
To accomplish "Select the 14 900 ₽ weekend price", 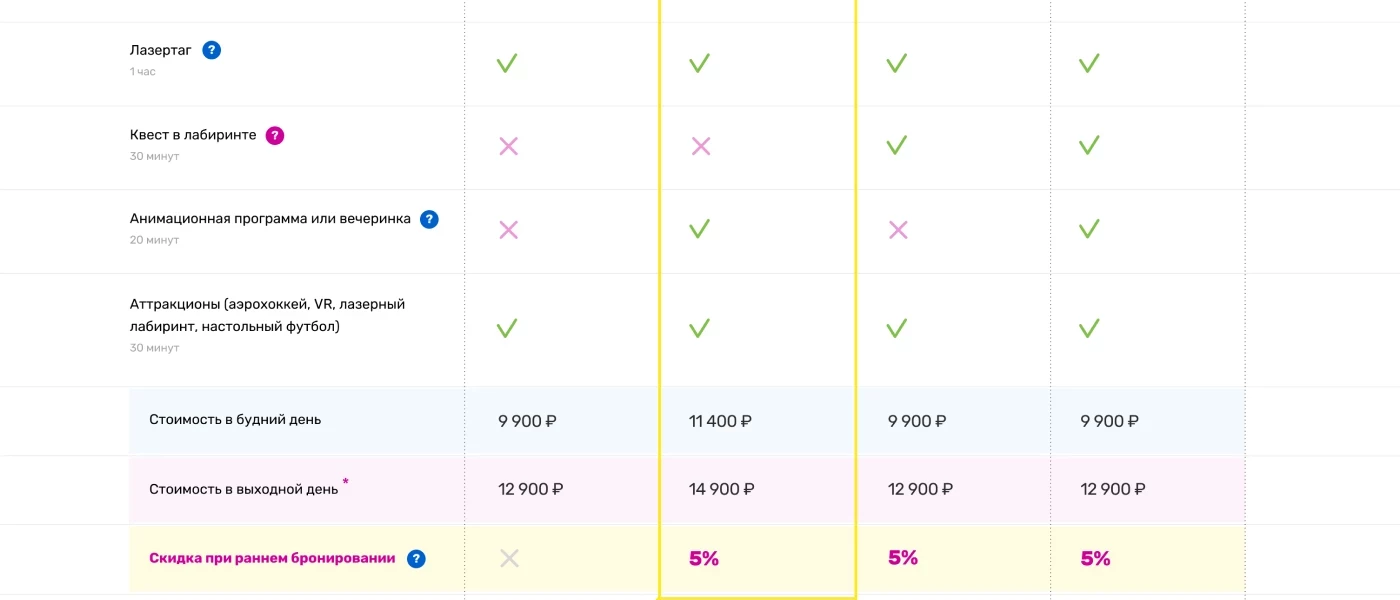I will coord(721,490).
